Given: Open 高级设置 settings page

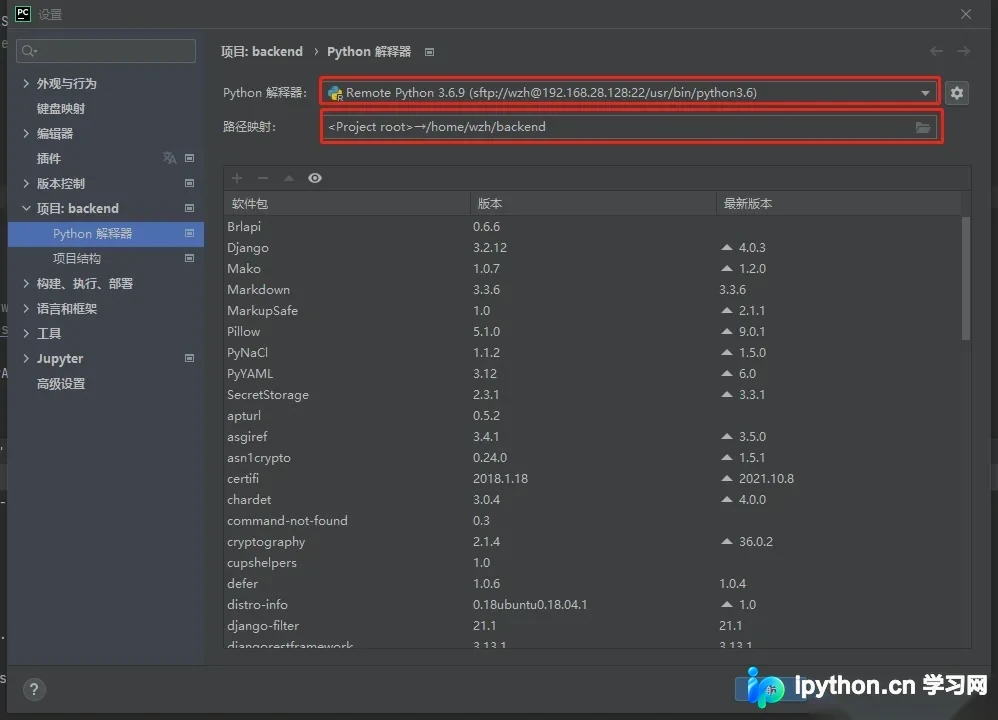Looking at the screenshot, I should tap(61, 384).
